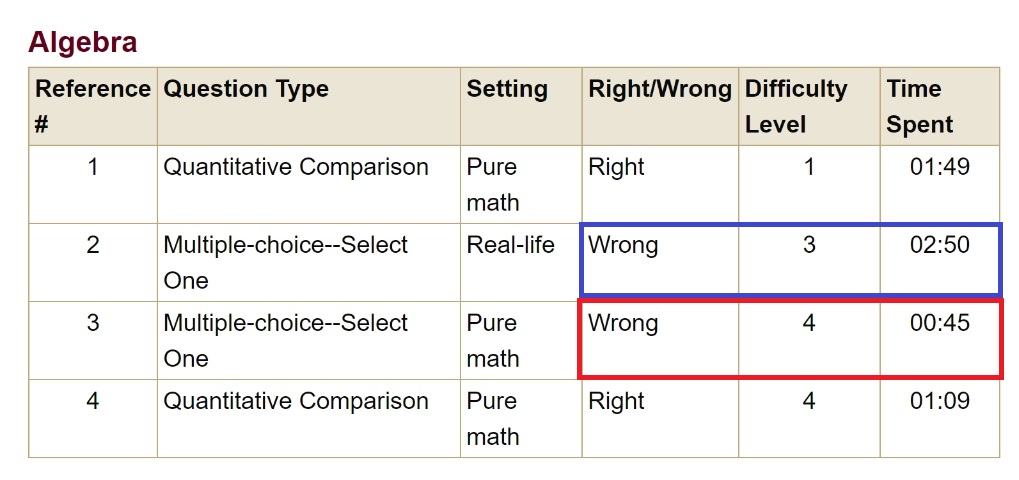
Task: Click the Reference # column header
Action: tap(92, 106)
